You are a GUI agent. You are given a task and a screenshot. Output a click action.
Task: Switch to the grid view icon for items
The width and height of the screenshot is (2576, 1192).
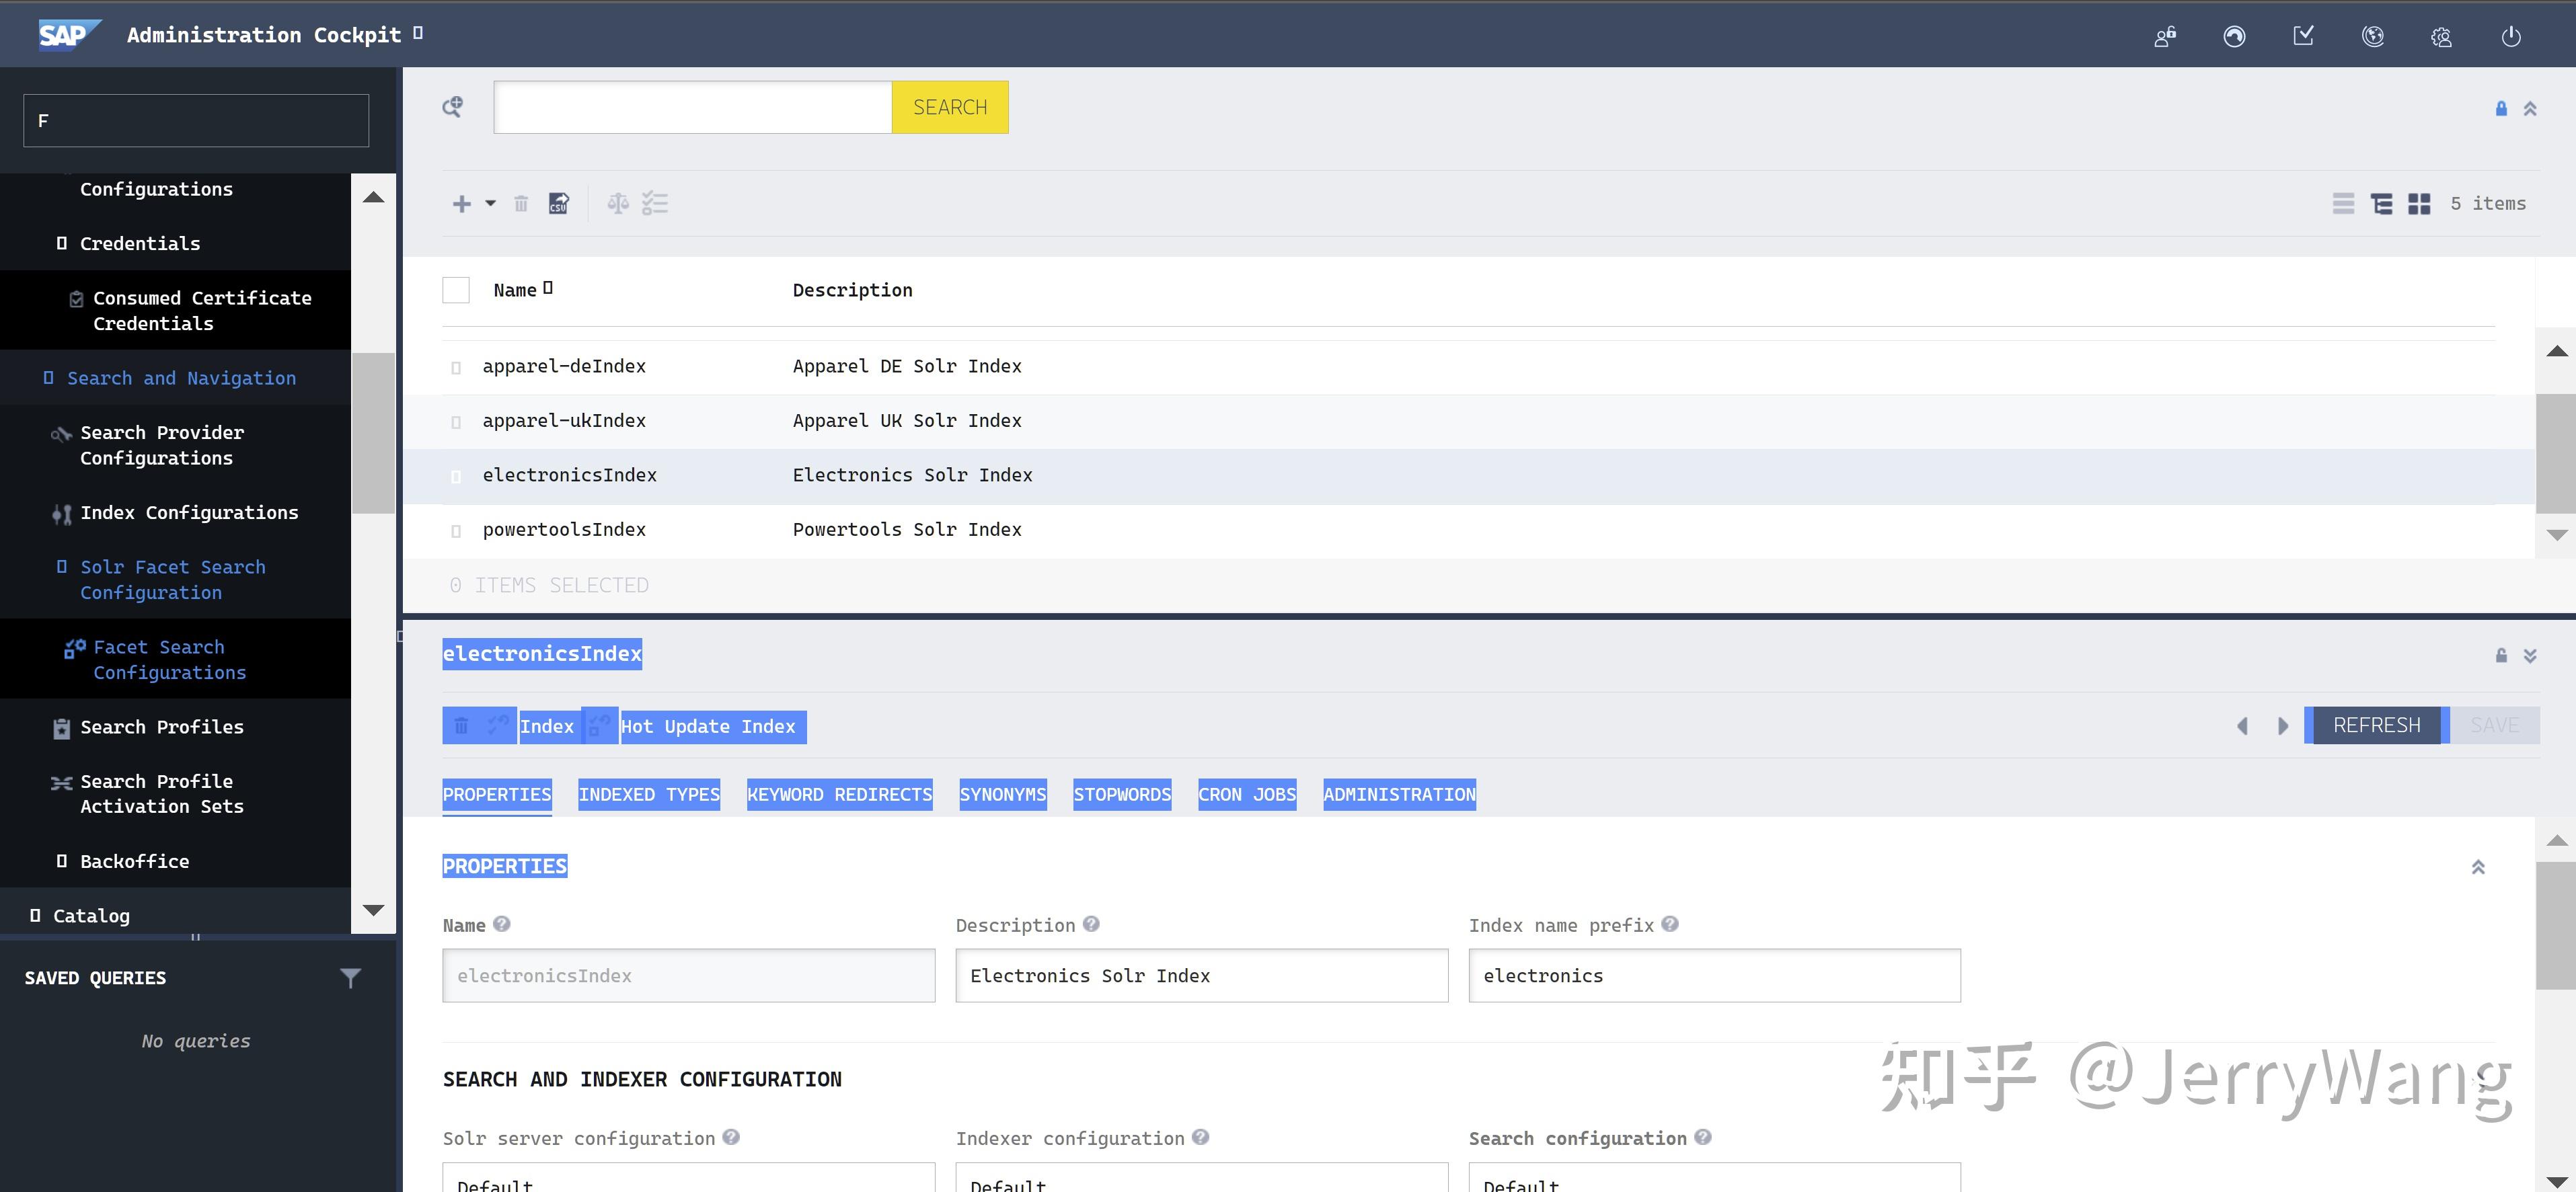(x=2420, y=203)
